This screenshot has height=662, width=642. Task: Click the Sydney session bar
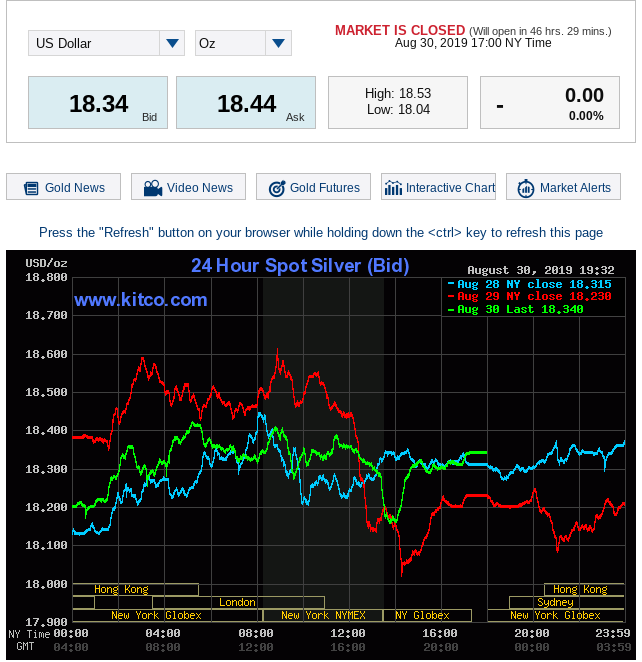566,602
